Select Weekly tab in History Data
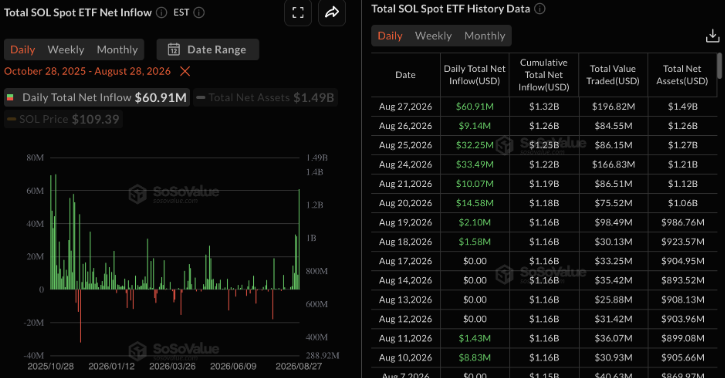The height and width of the screenshot is (378, 725). click(433, 36)
